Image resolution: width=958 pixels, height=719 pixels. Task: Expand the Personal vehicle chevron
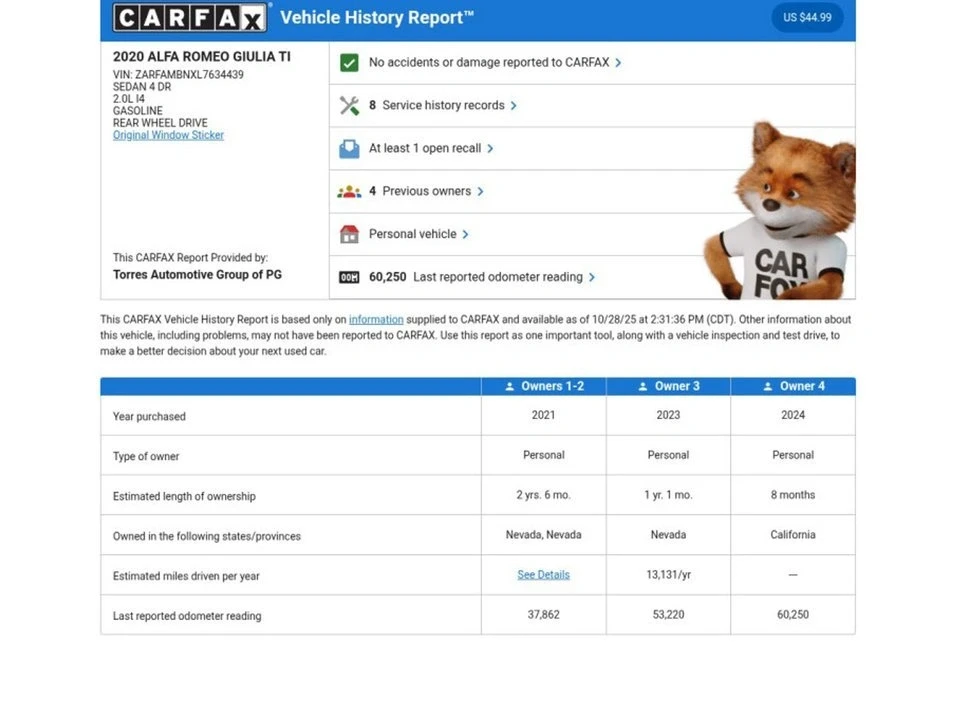[x=466, y=234]
